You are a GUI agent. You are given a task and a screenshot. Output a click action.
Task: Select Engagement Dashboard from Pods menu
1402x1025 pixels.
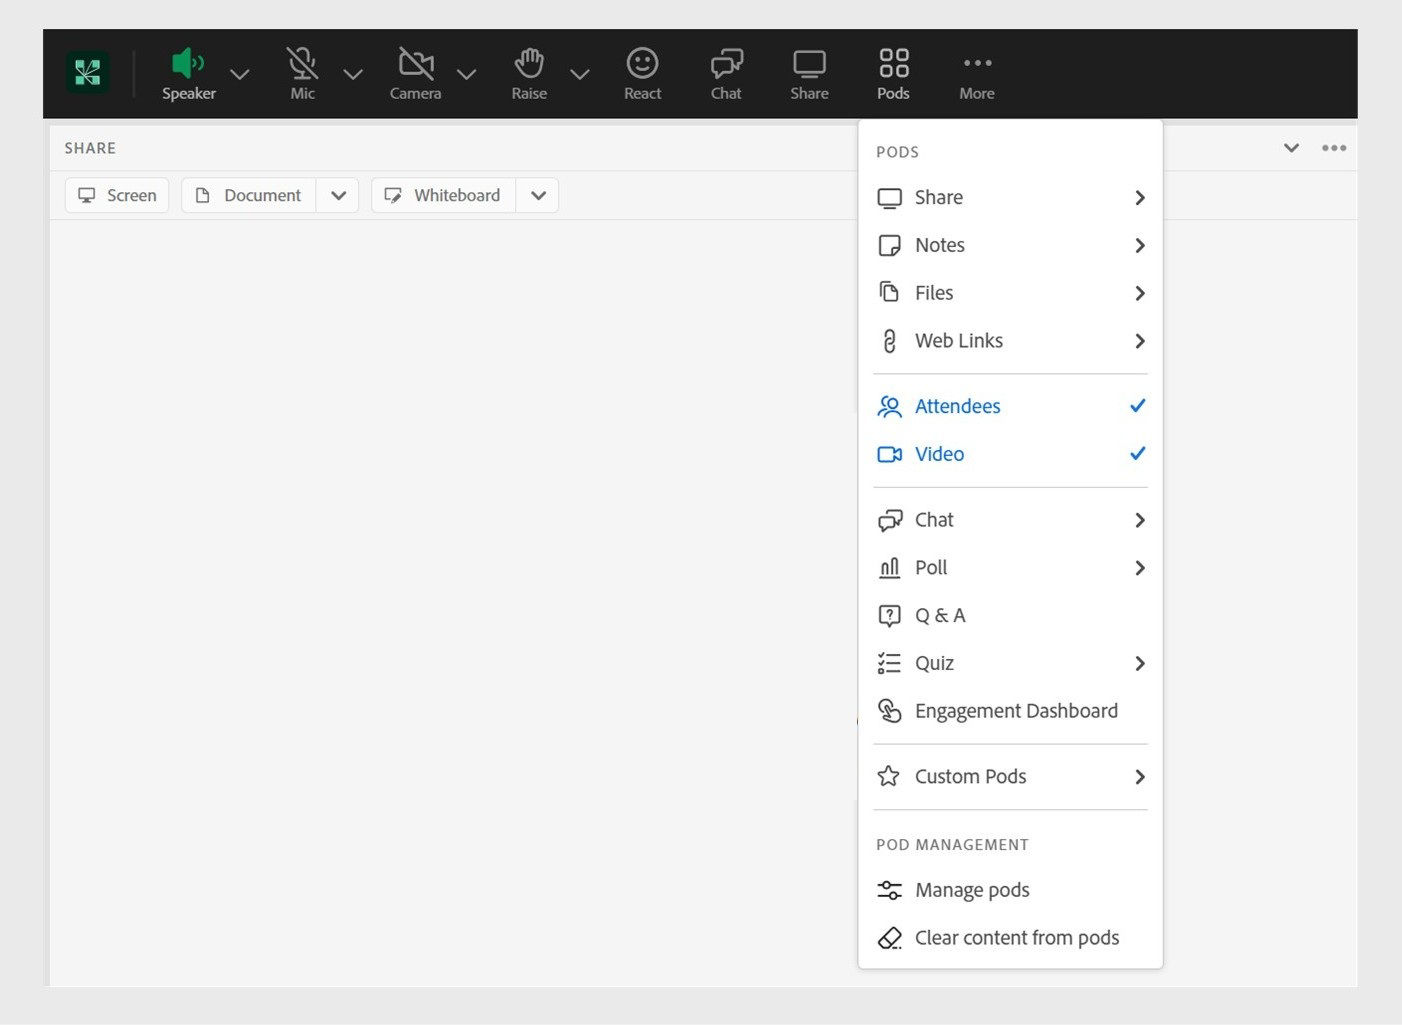click(x=1015, y=711)
